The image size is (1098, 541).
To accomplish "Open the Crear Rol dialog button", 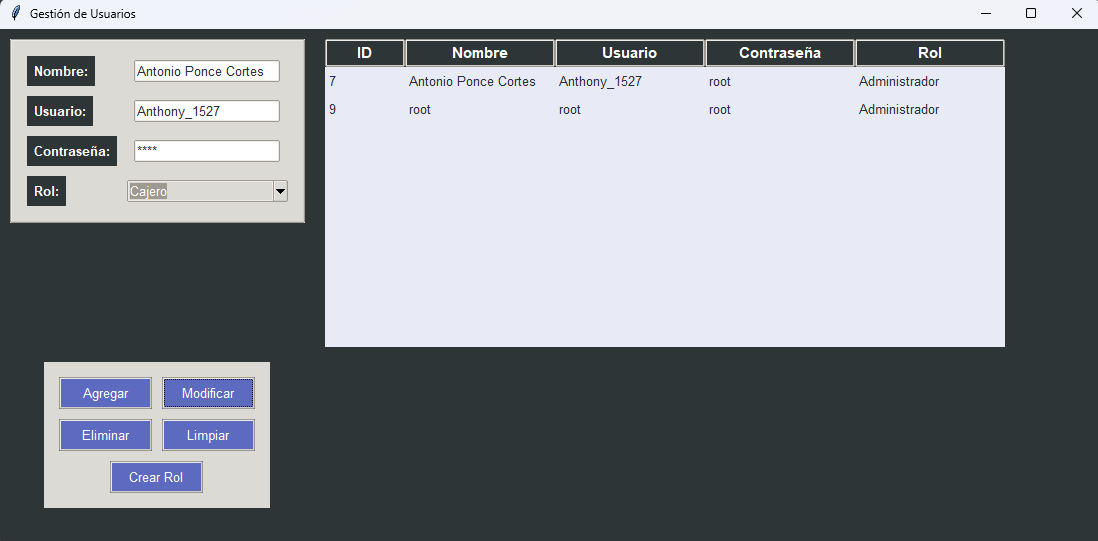I will pos(156,477).
